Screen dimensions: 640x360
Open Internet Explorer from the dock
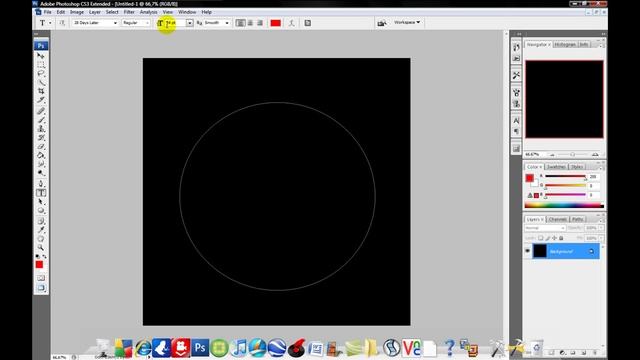click(x=143, y=348)
